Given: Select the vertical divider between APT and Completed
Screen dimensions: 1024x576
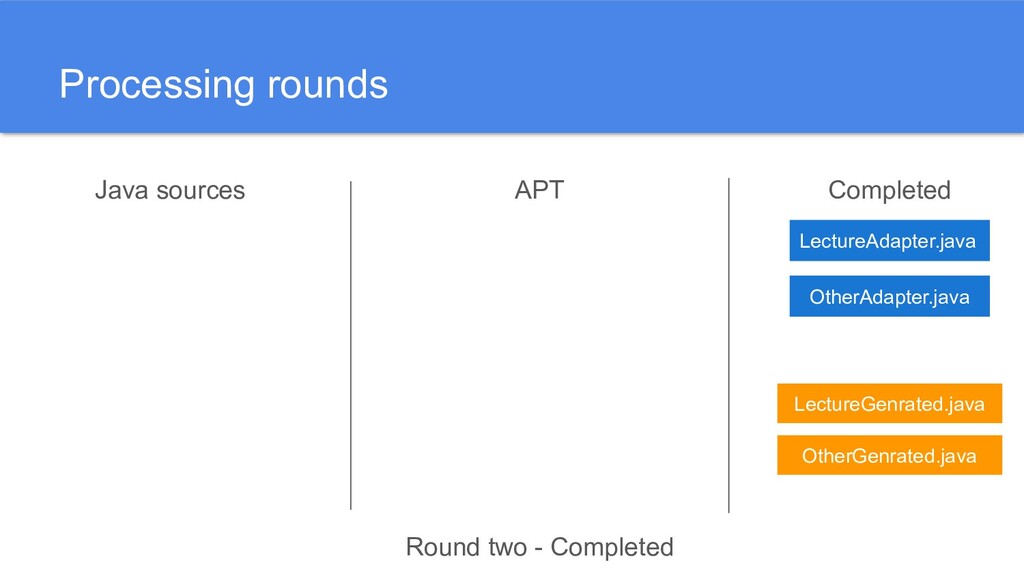Looking at the screenshot, I should coord(729,345).
